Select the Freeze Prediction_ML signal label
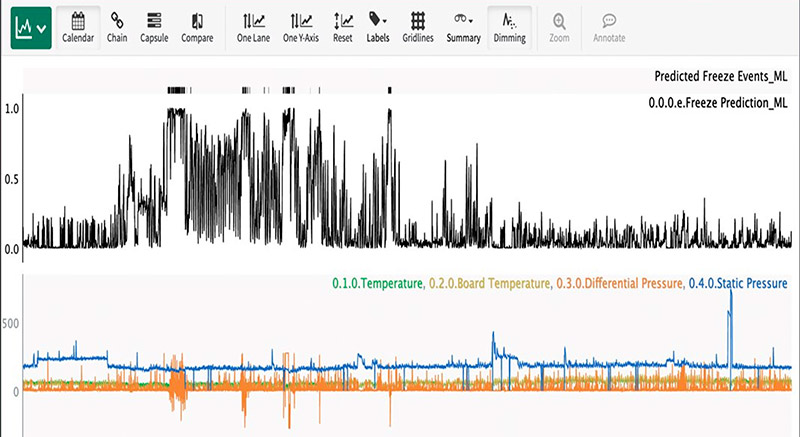The width and height of the screenshot is (800, 437). (719, 102)
